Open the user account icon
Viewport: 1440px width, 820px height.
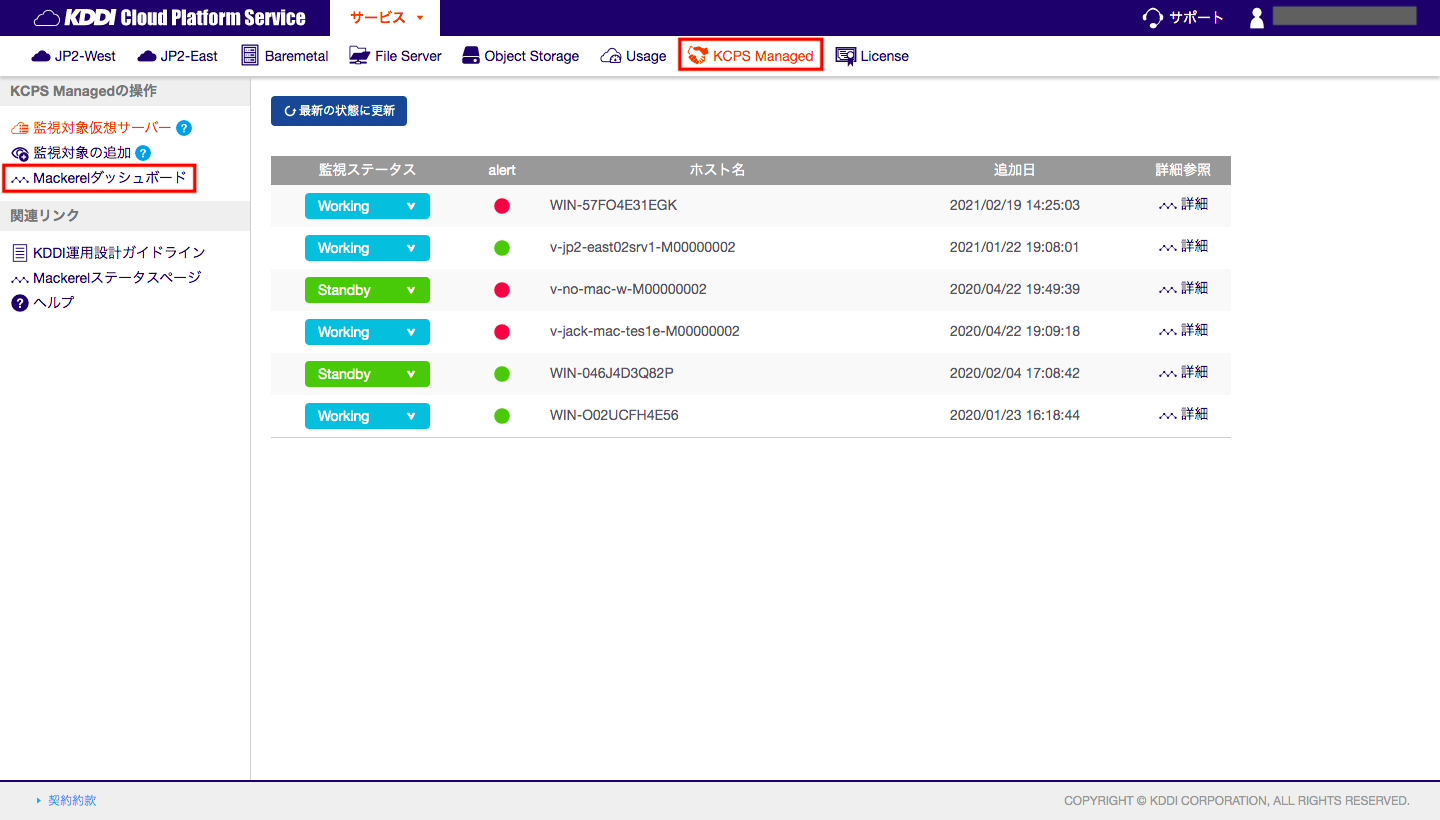[1257, 18]
